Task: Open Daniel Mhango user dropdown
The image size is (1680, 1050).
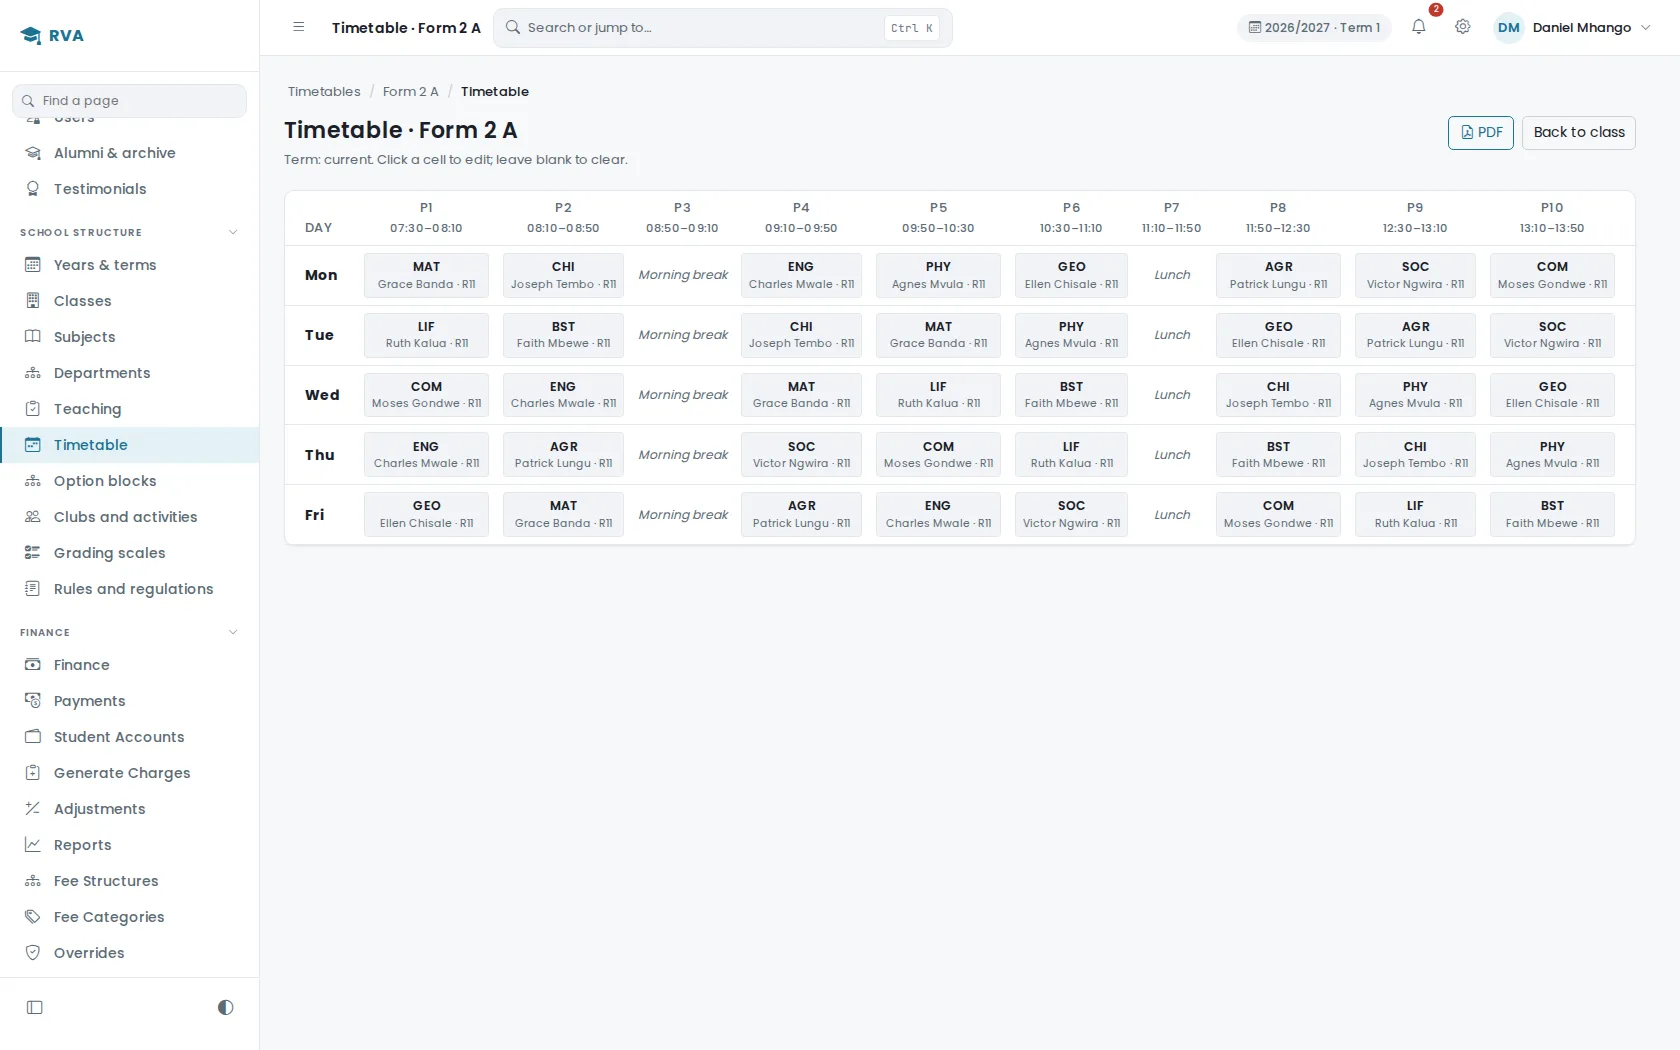Action: [x=1572, y=27]
